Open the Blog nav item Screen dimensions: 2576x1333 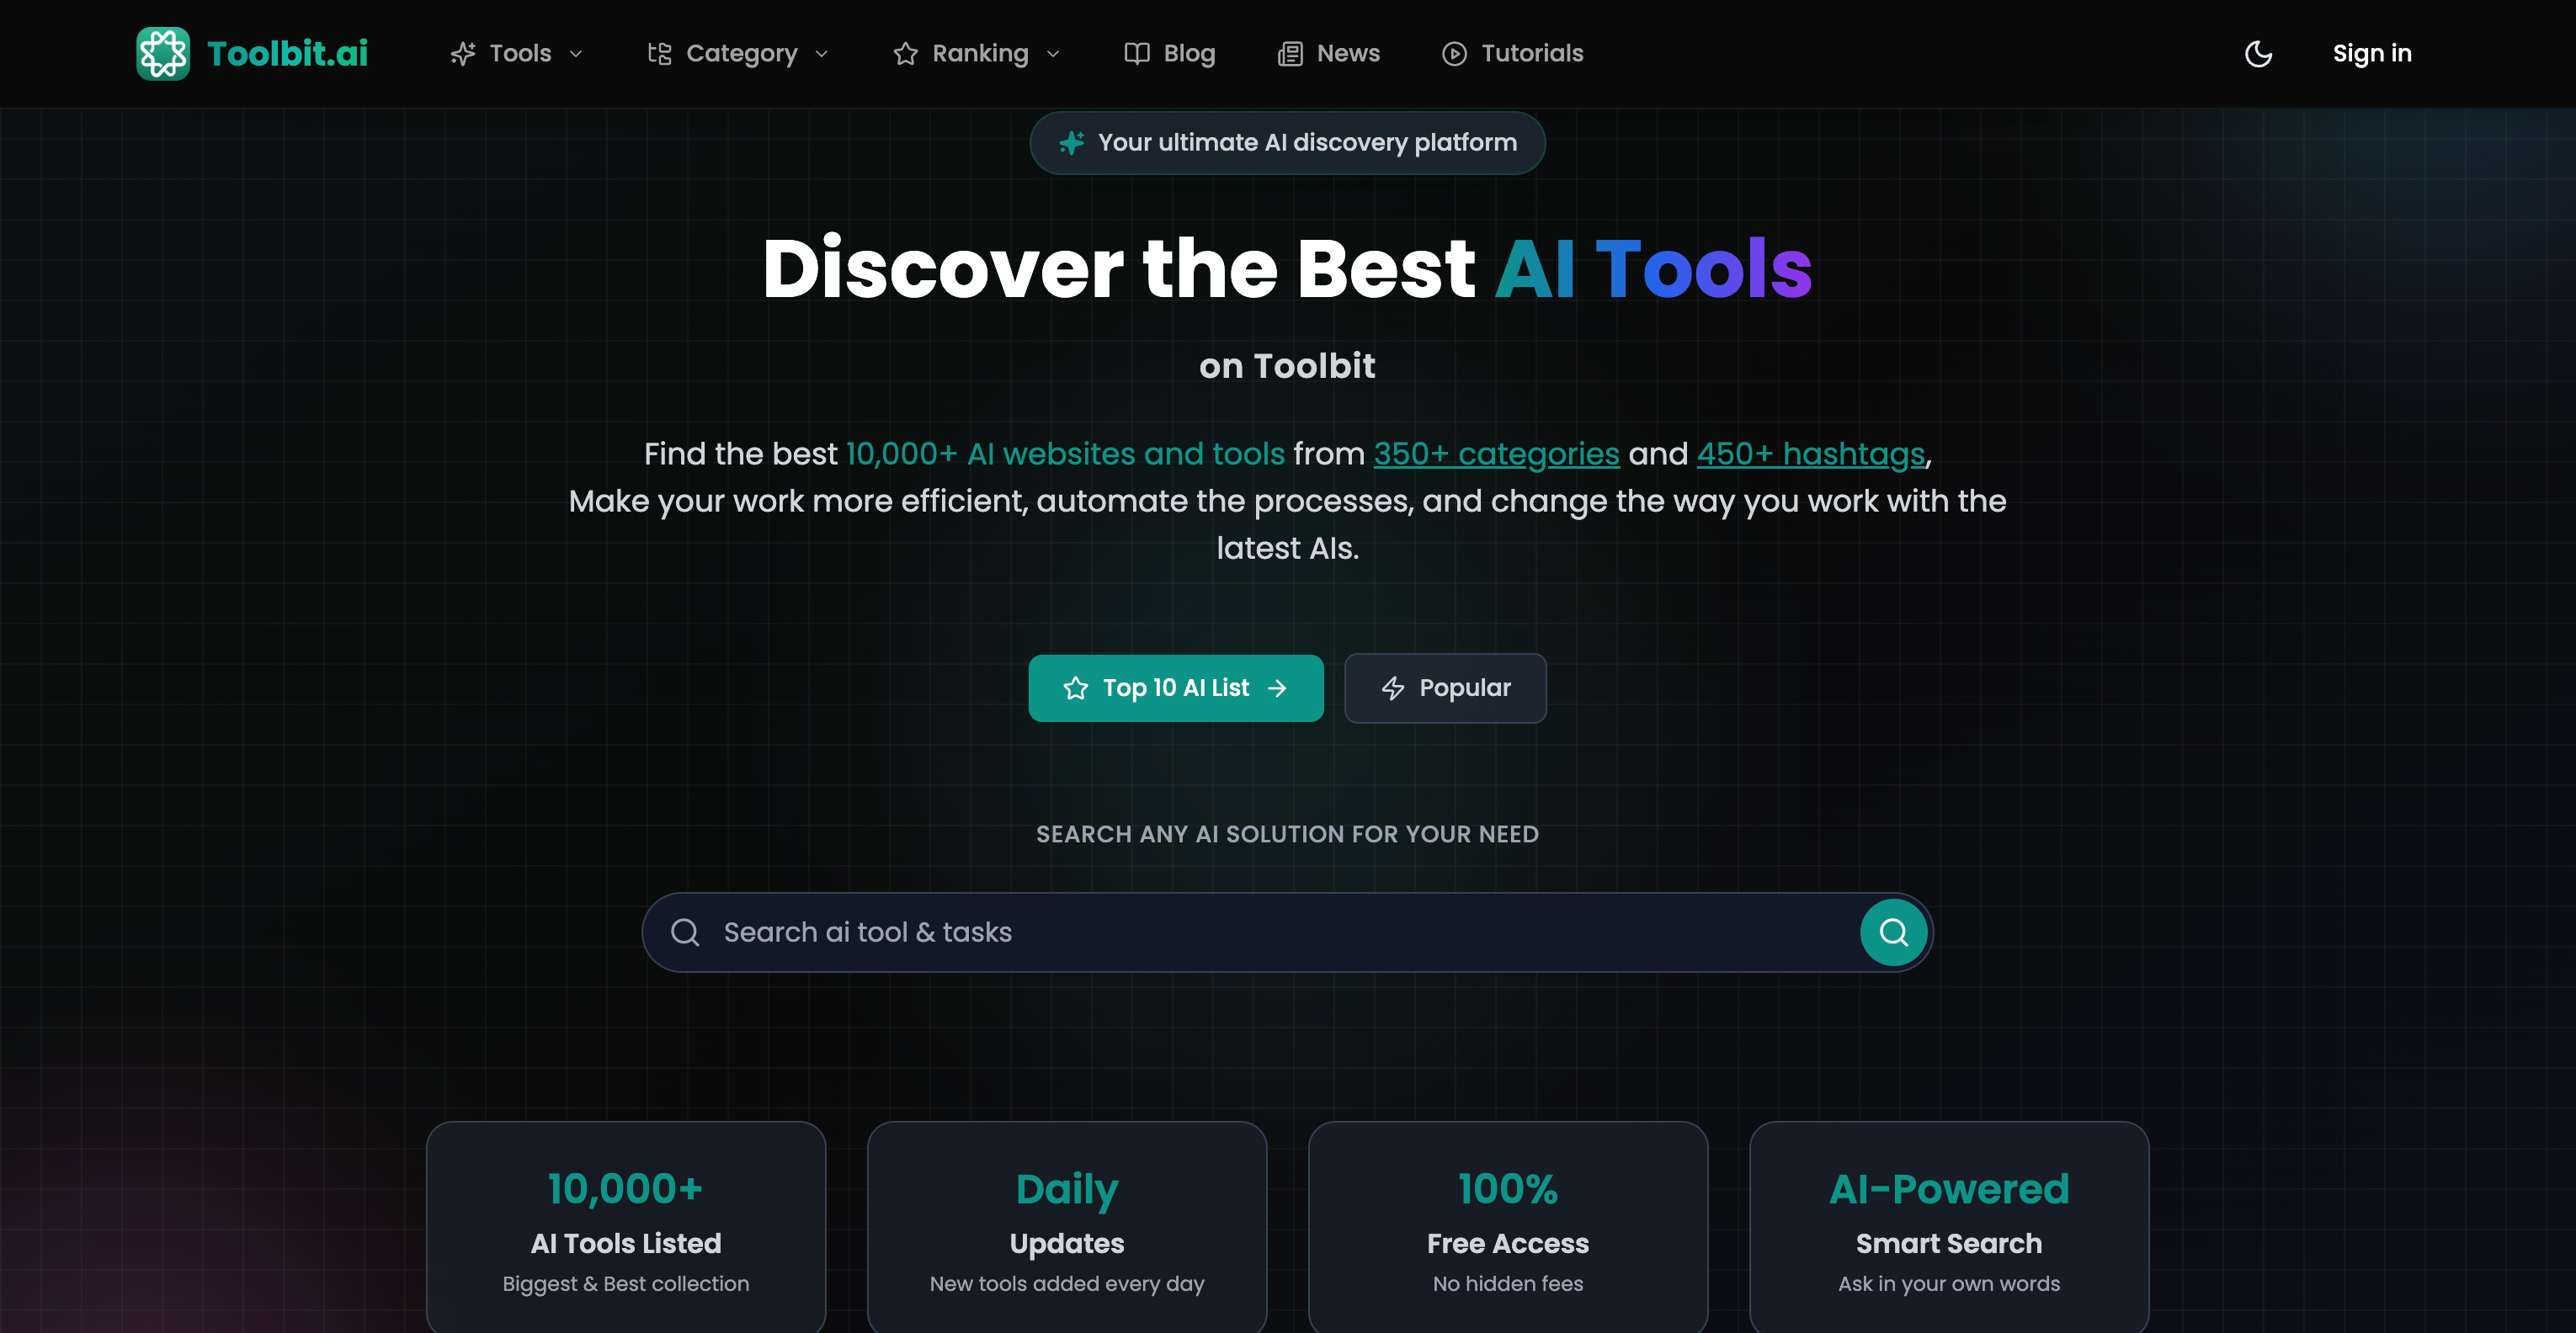1188,54
